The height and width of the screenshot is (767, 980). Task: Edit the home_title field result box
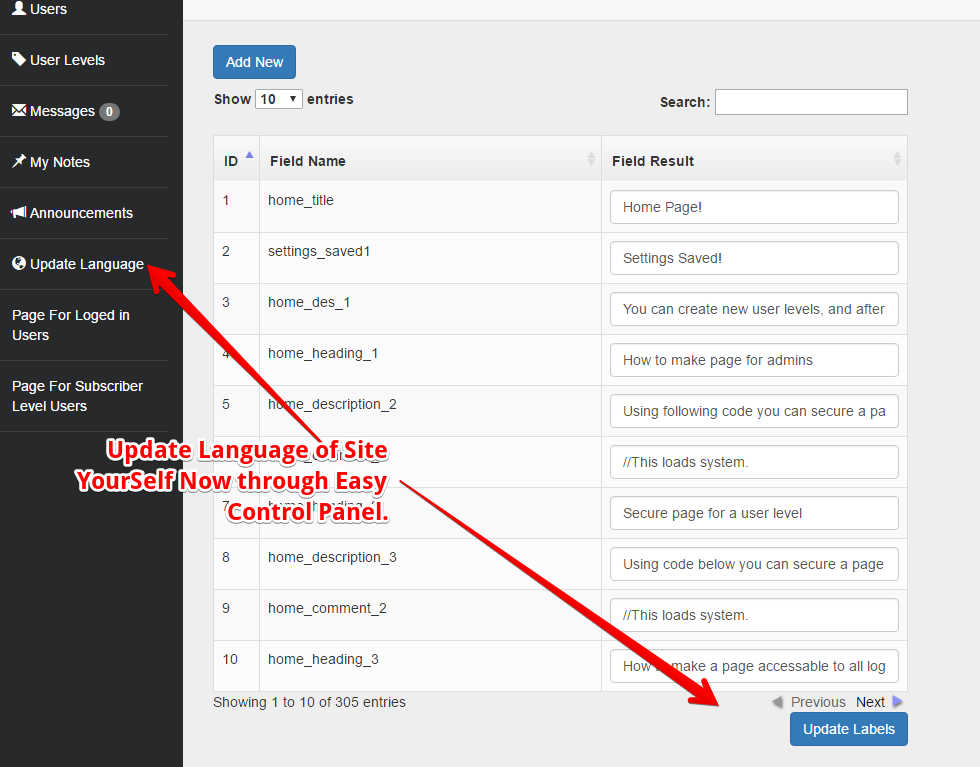[754, 207]
